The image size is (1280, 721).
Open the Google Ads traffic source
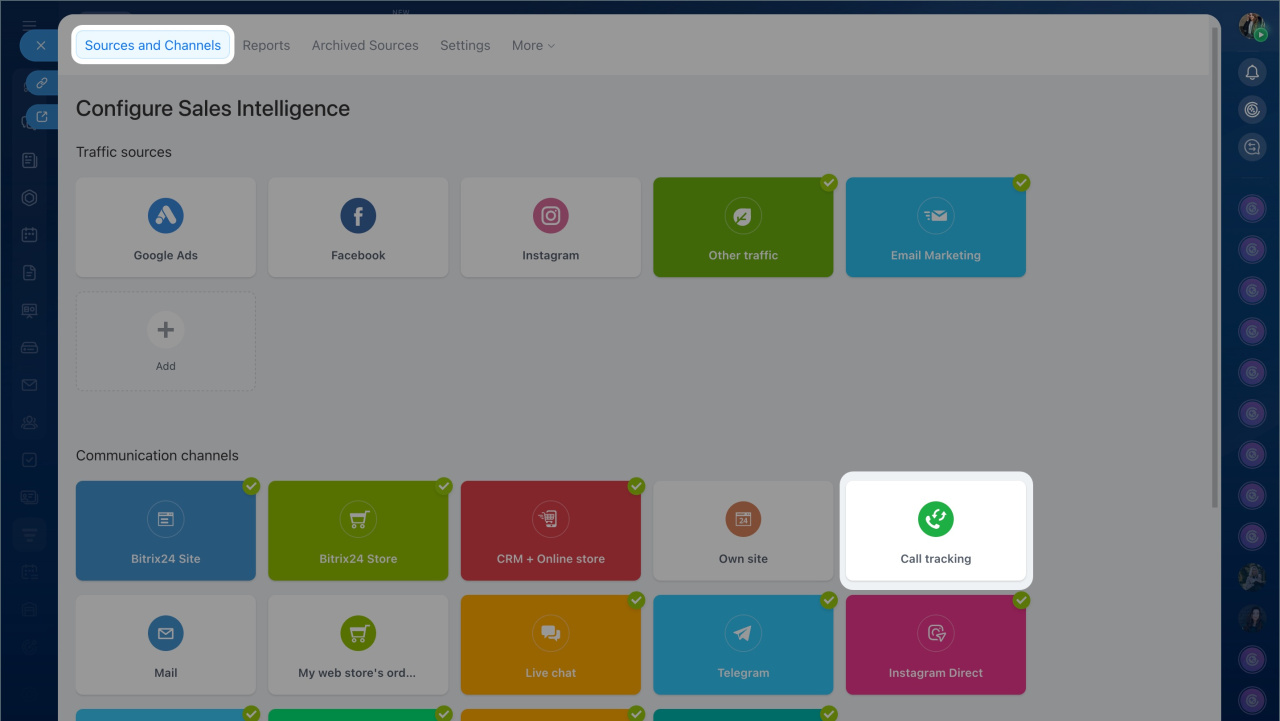166,227
